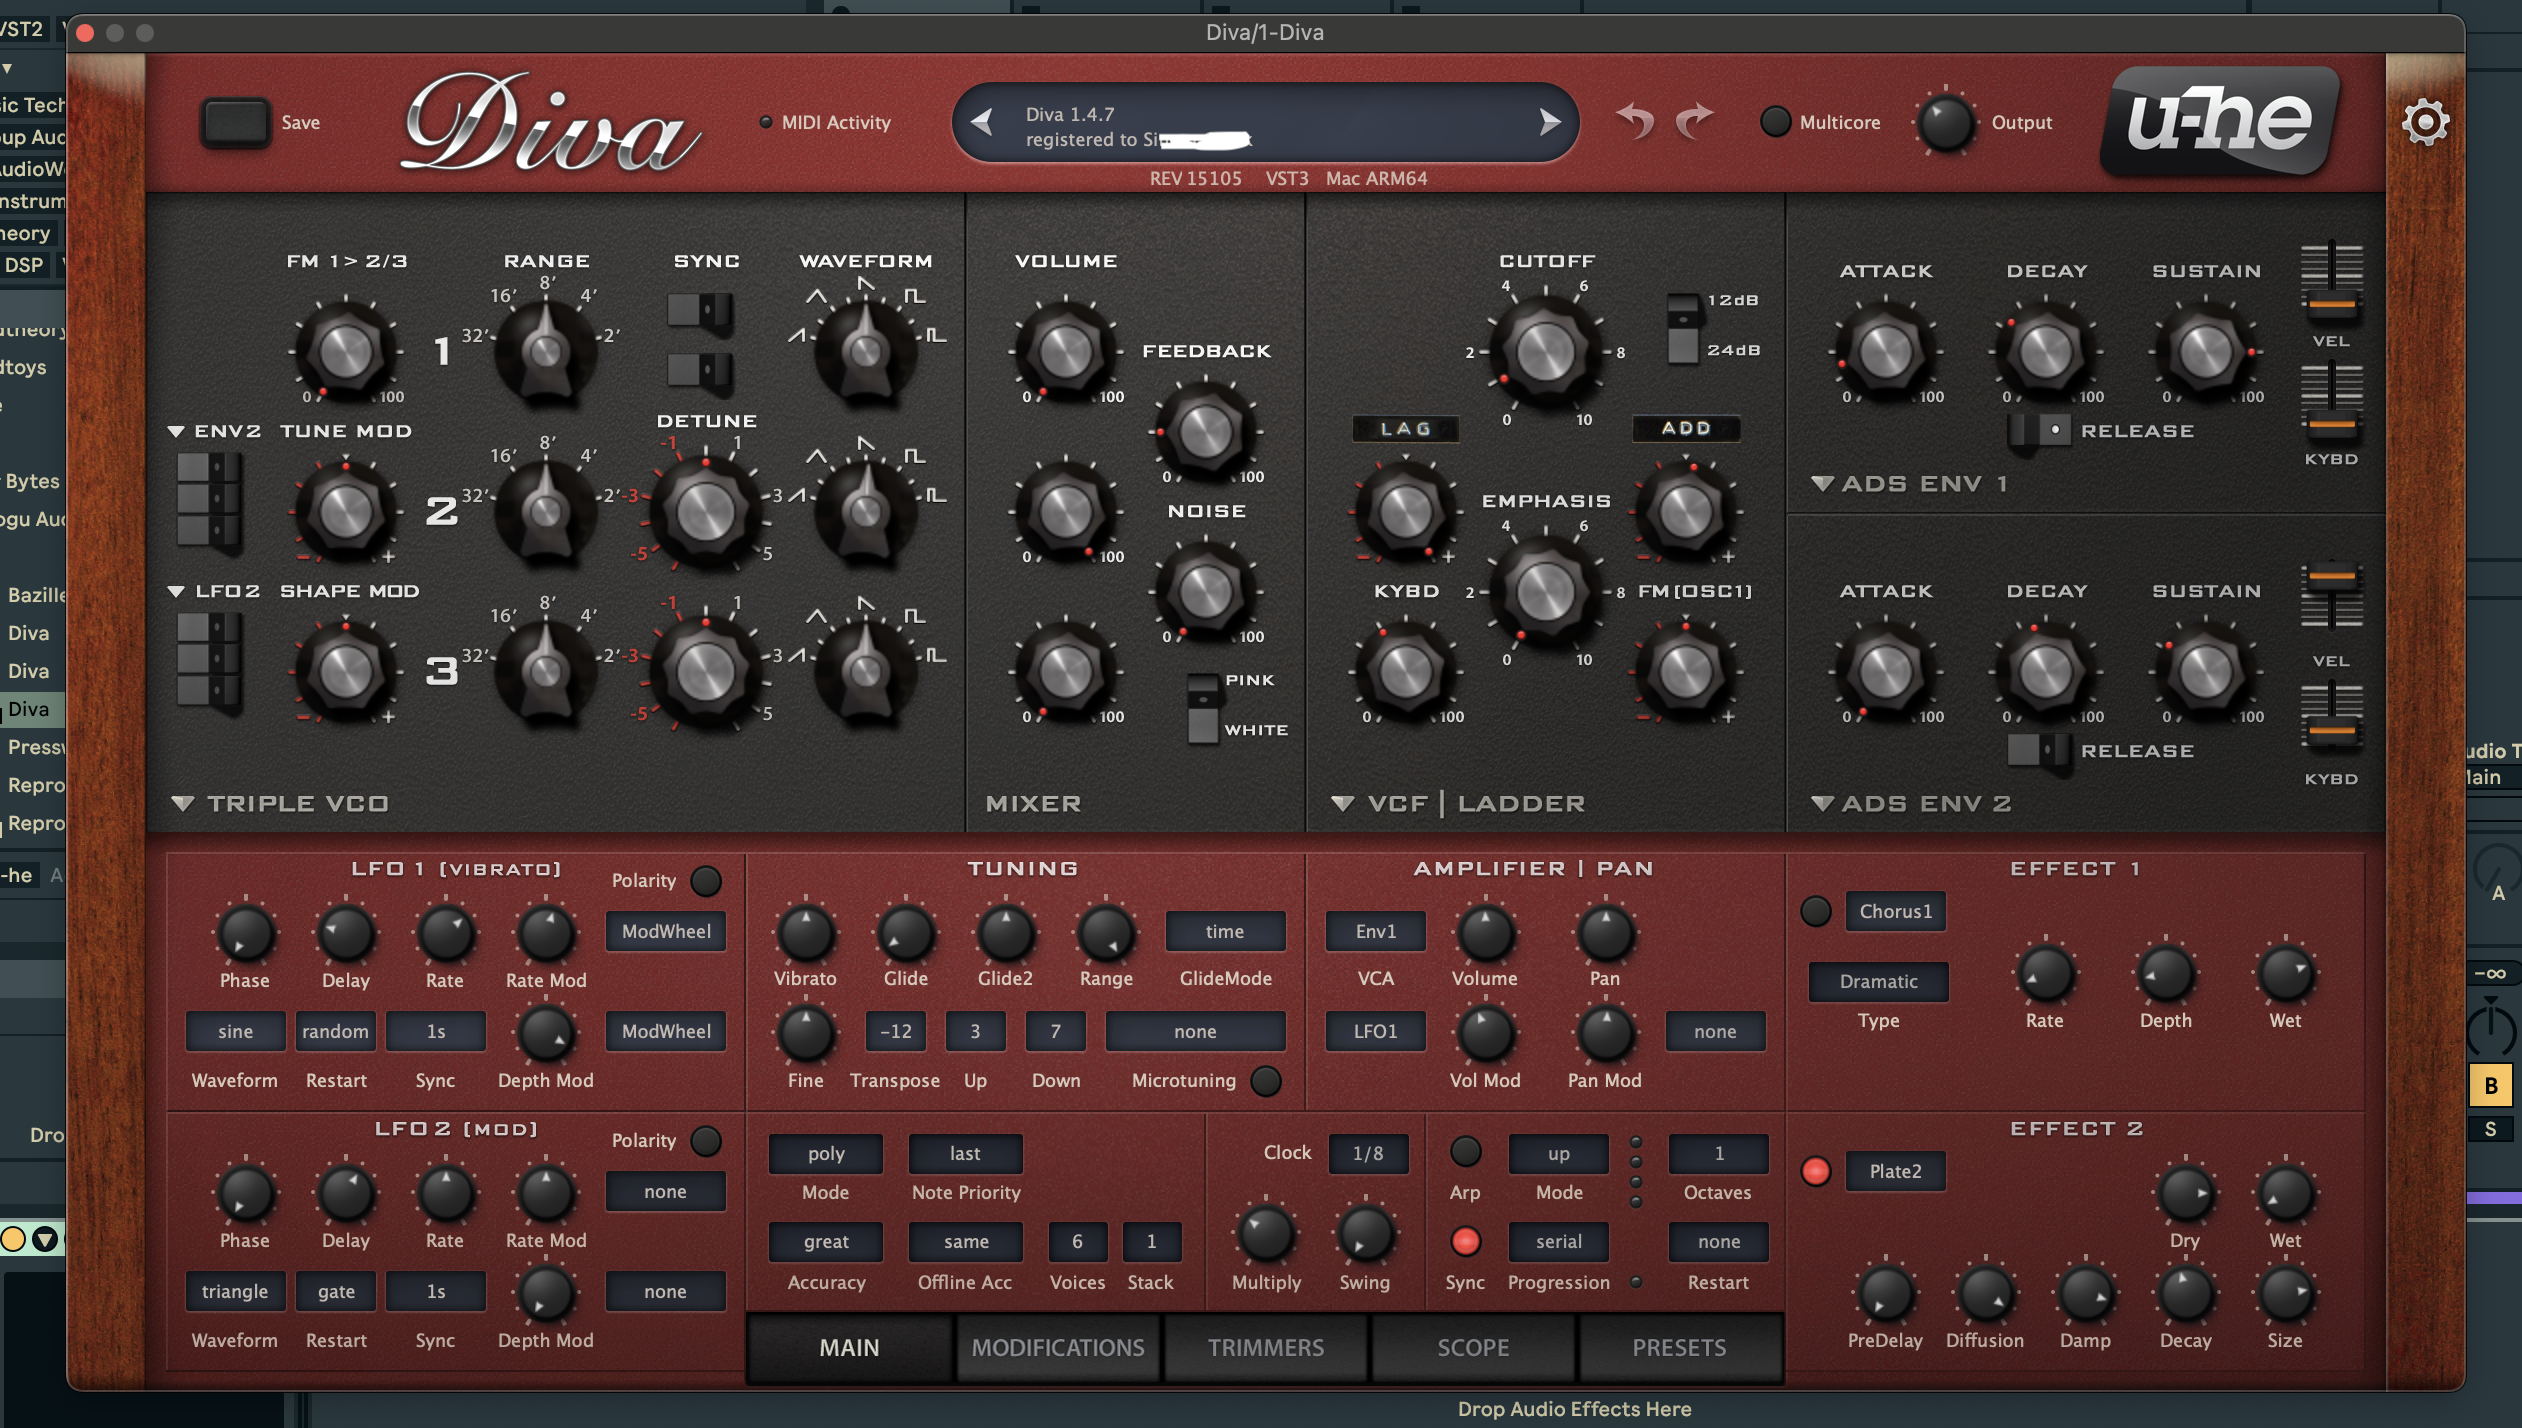
Task: Open the Plate2 effect type dropdown
Action: pos(1895,1171)
